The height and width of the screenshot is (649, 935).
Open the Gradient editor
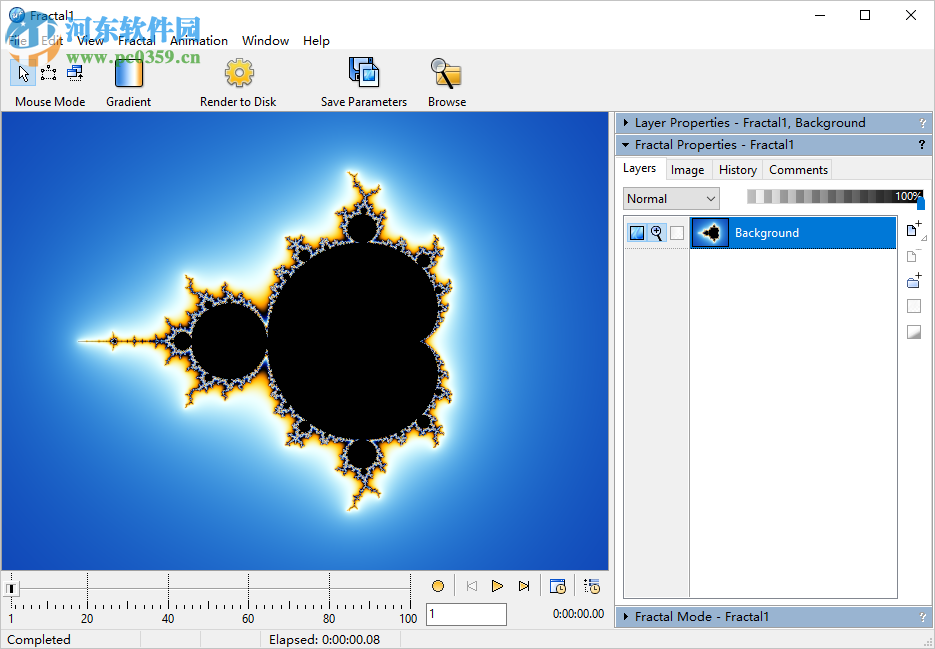coord(128,72)
